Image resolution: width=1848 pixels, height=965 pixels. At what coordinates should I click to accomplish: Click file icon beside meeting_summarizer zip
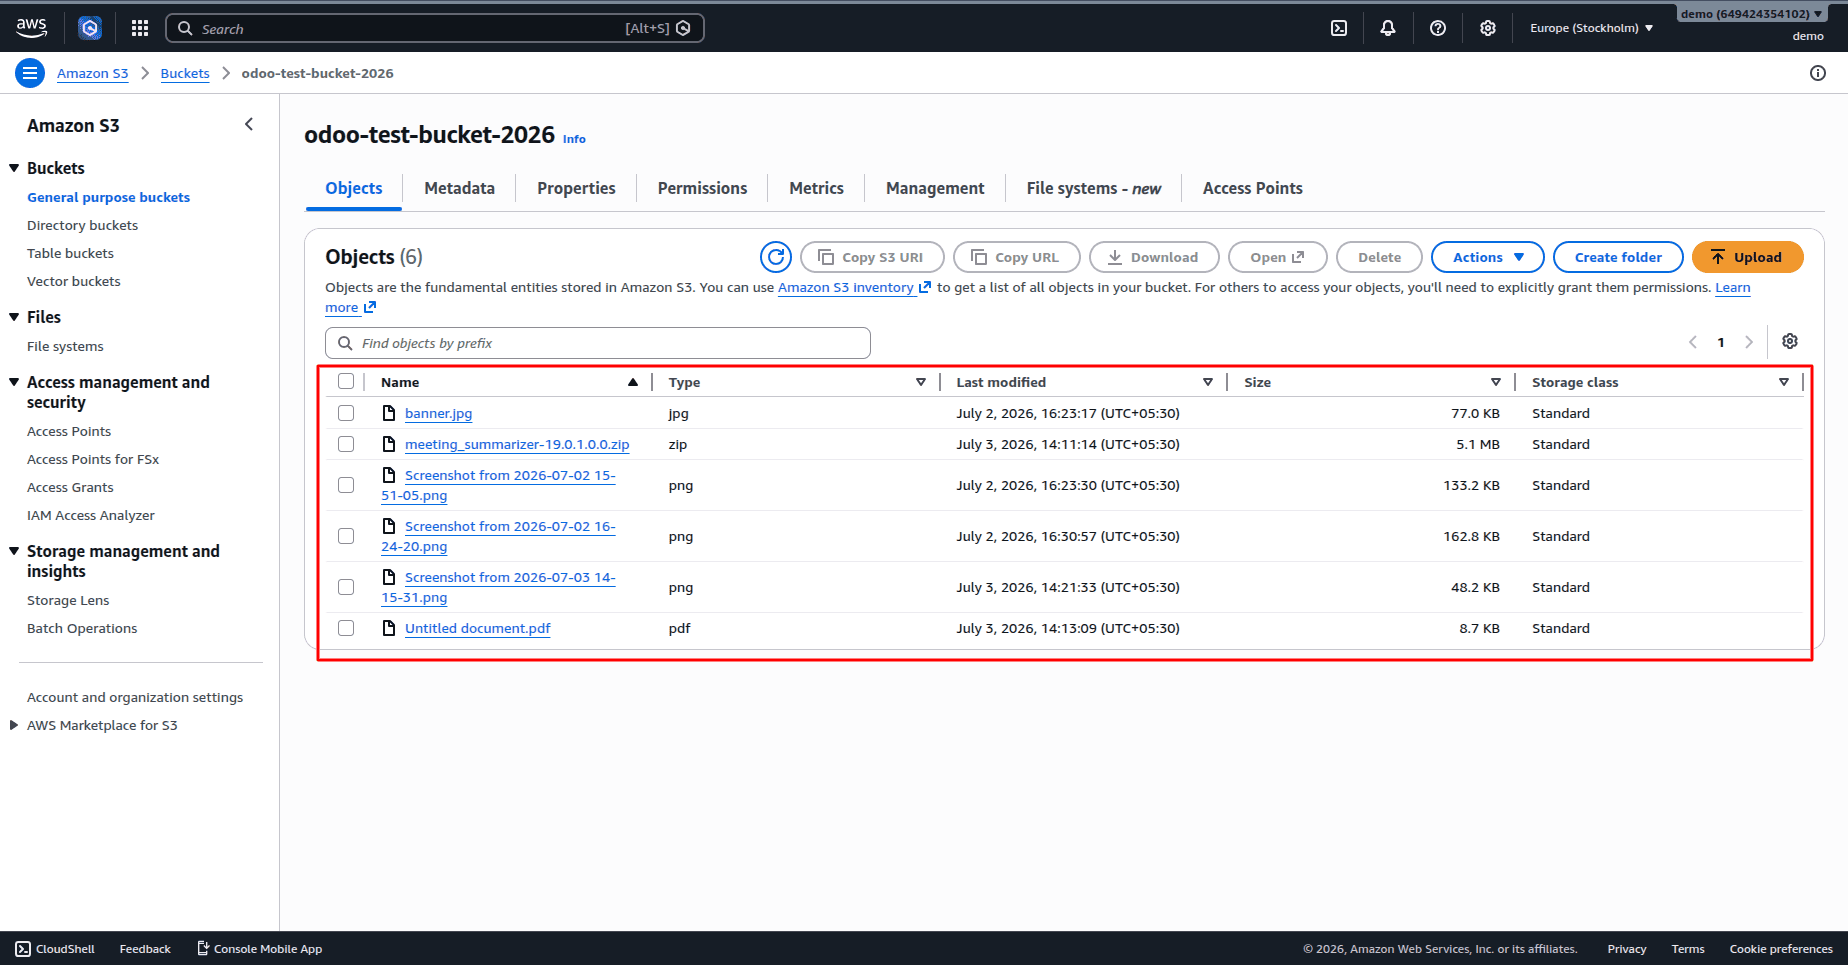coord(389,444)
